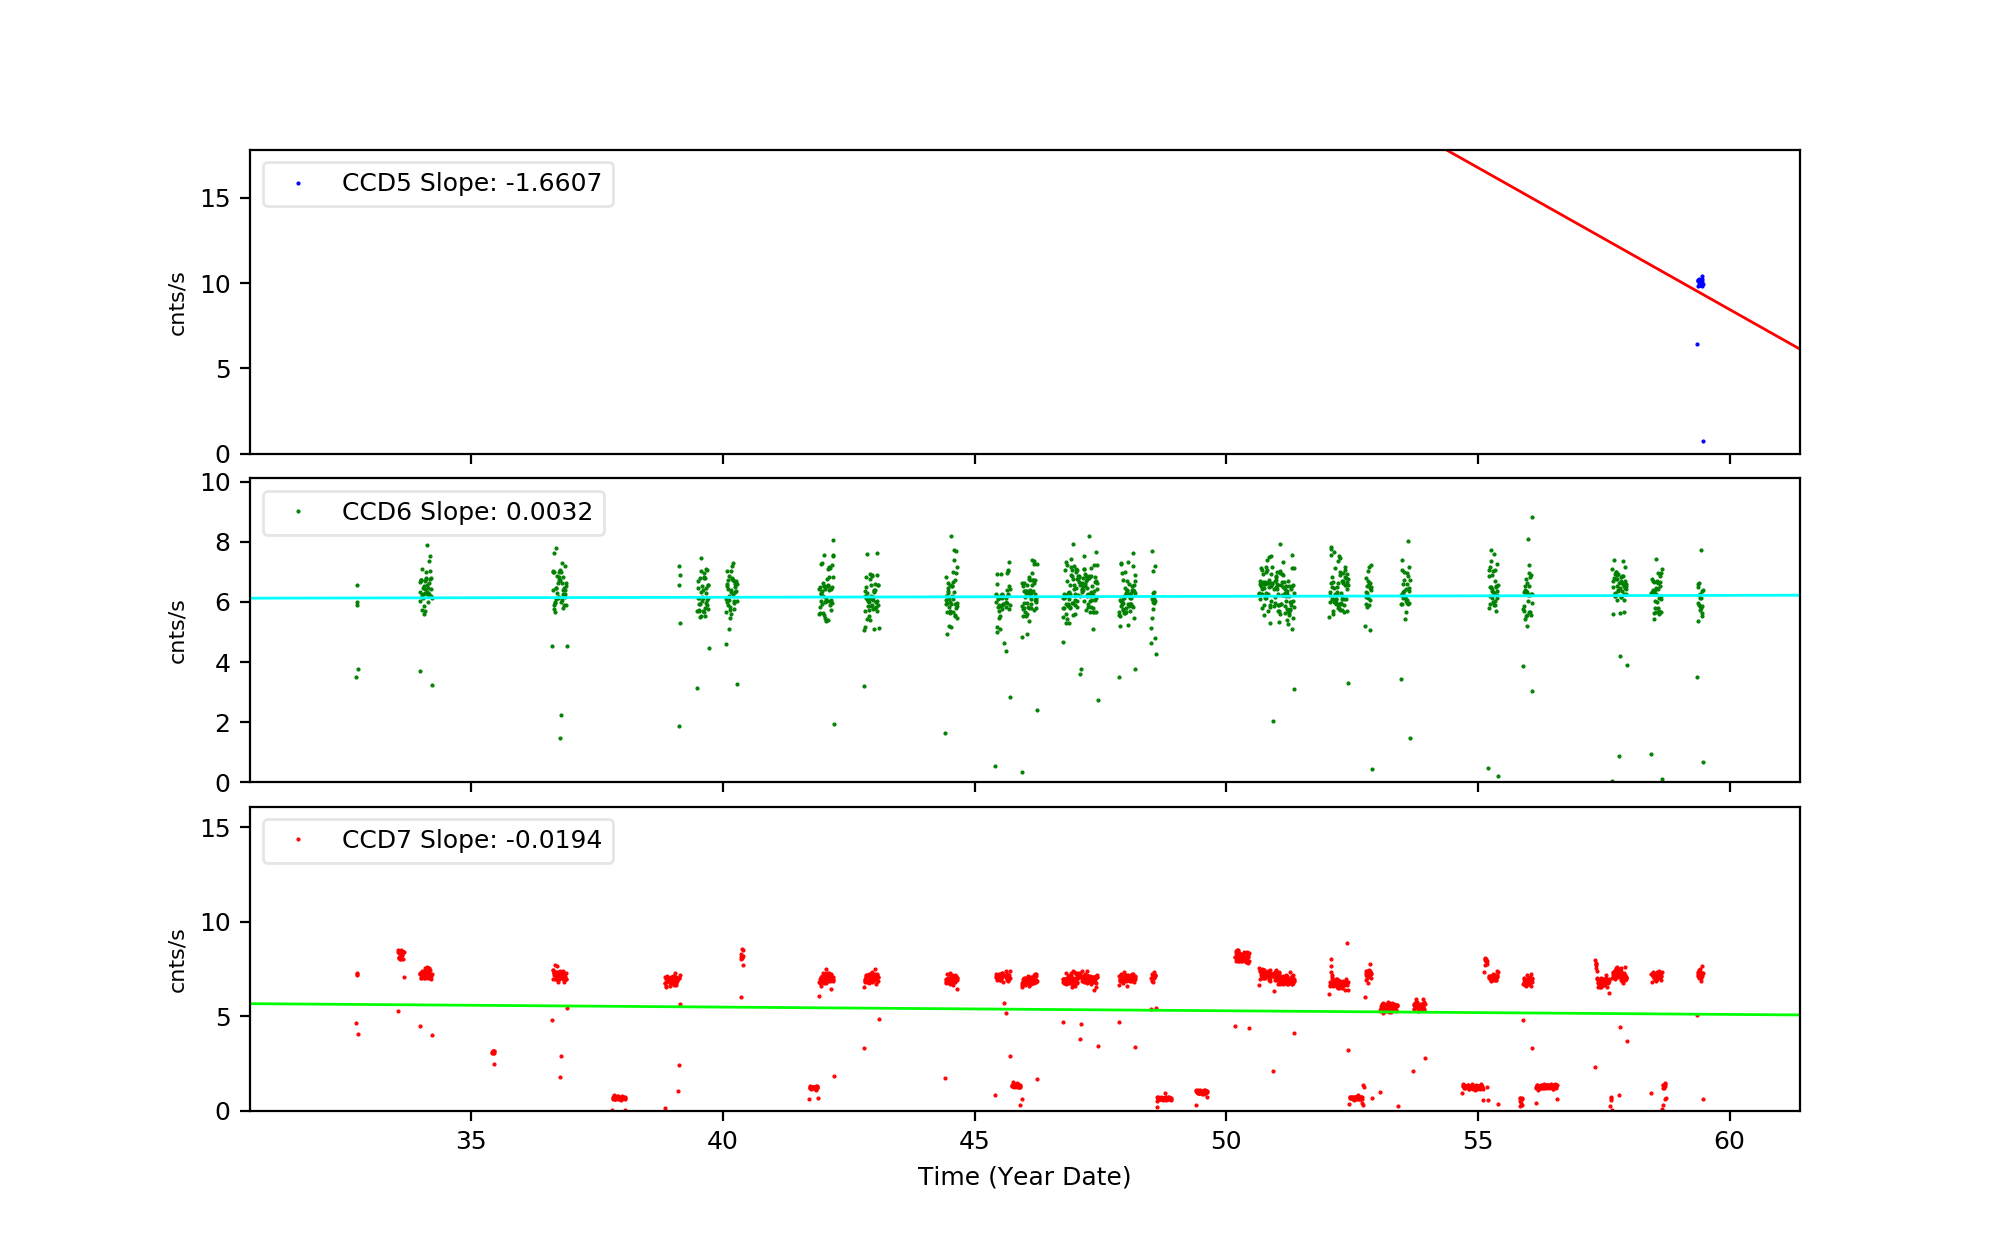Click the cnts/s label of bottom plot
Screen dimensions: 2000x1248
click(178, 961)
